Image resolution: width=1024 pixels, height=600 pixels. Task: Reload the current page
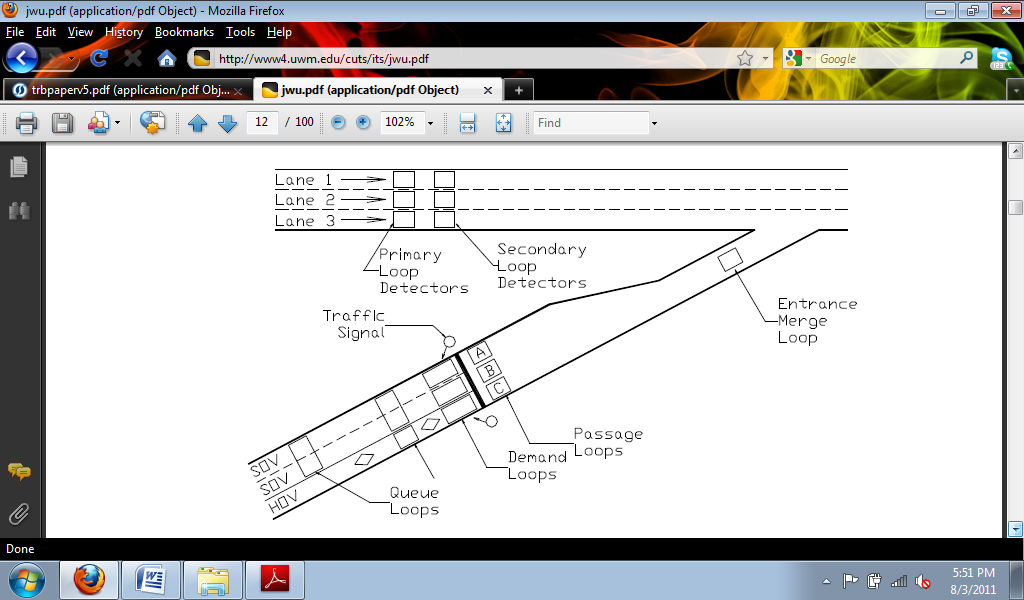(x=99, y=58)
